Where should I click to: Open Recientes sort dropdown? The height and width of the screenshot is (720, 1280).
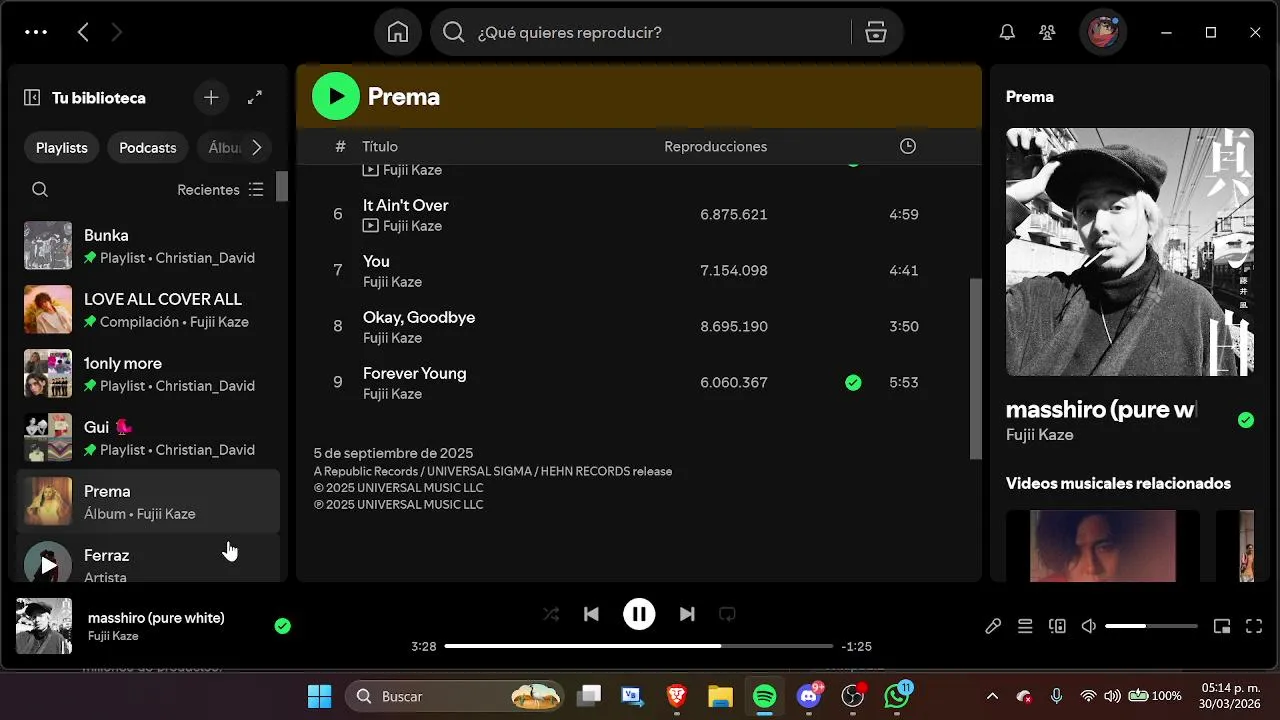click(x=220, y=189)
